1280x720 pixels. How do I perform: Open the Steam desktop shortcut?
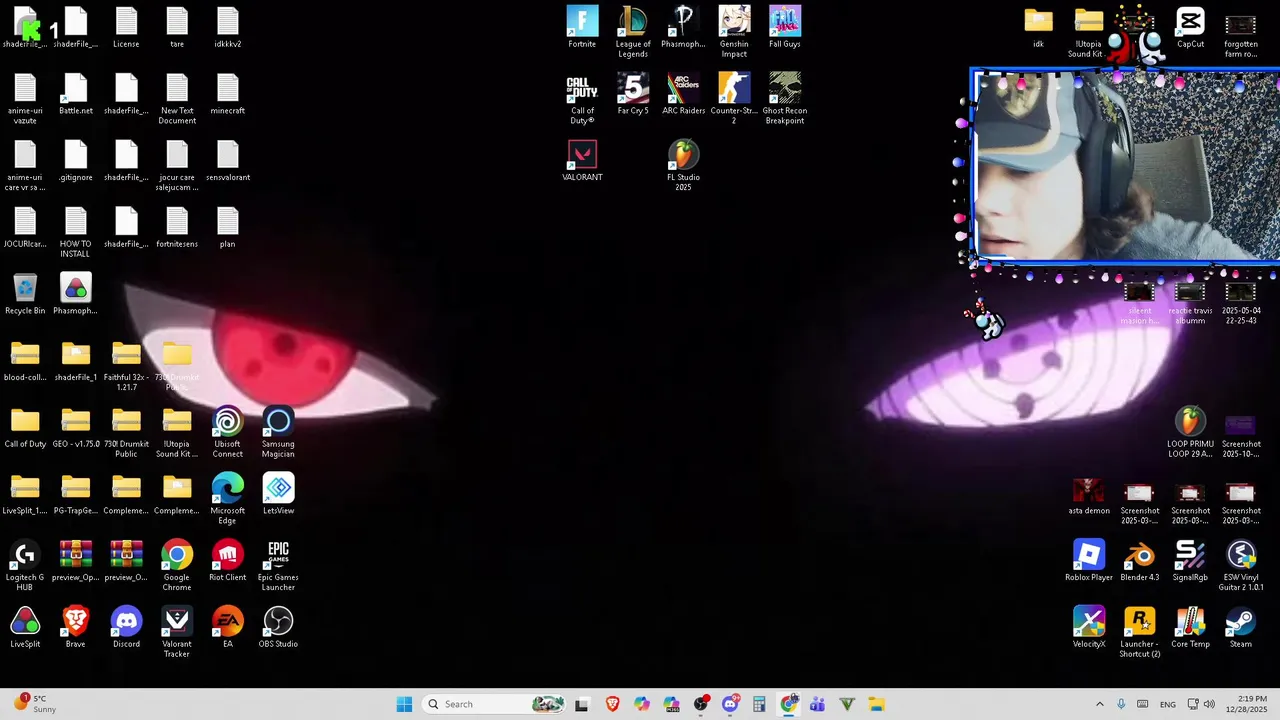coord(1241,627)
